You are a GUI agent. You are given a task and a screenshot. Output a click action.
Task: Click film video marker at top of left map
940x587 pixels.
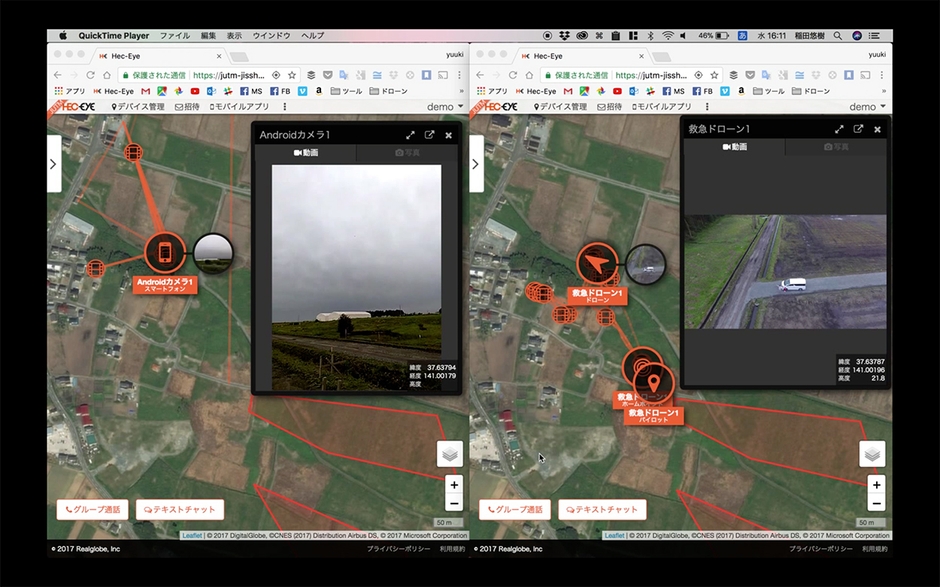point(133,153)
